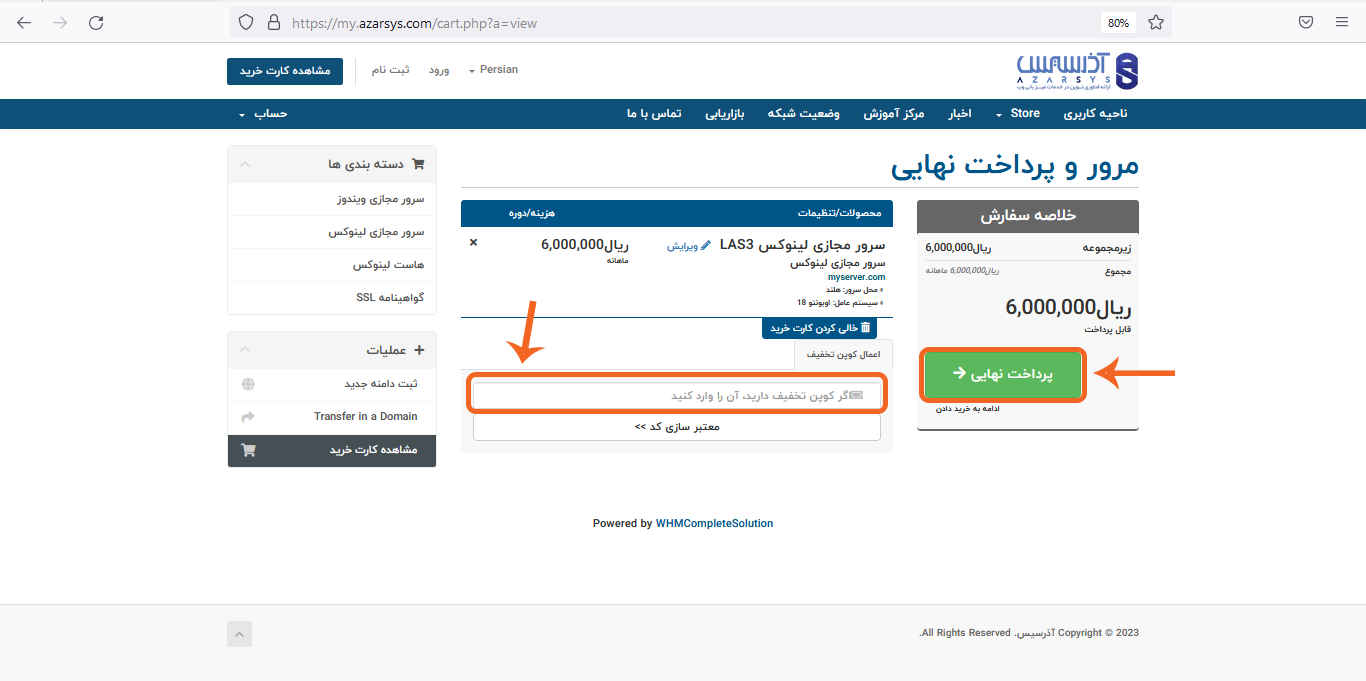This screenshot has height=681, width=1366.
Task: Open the ورود login link
Action: click(x=439, y=70)
